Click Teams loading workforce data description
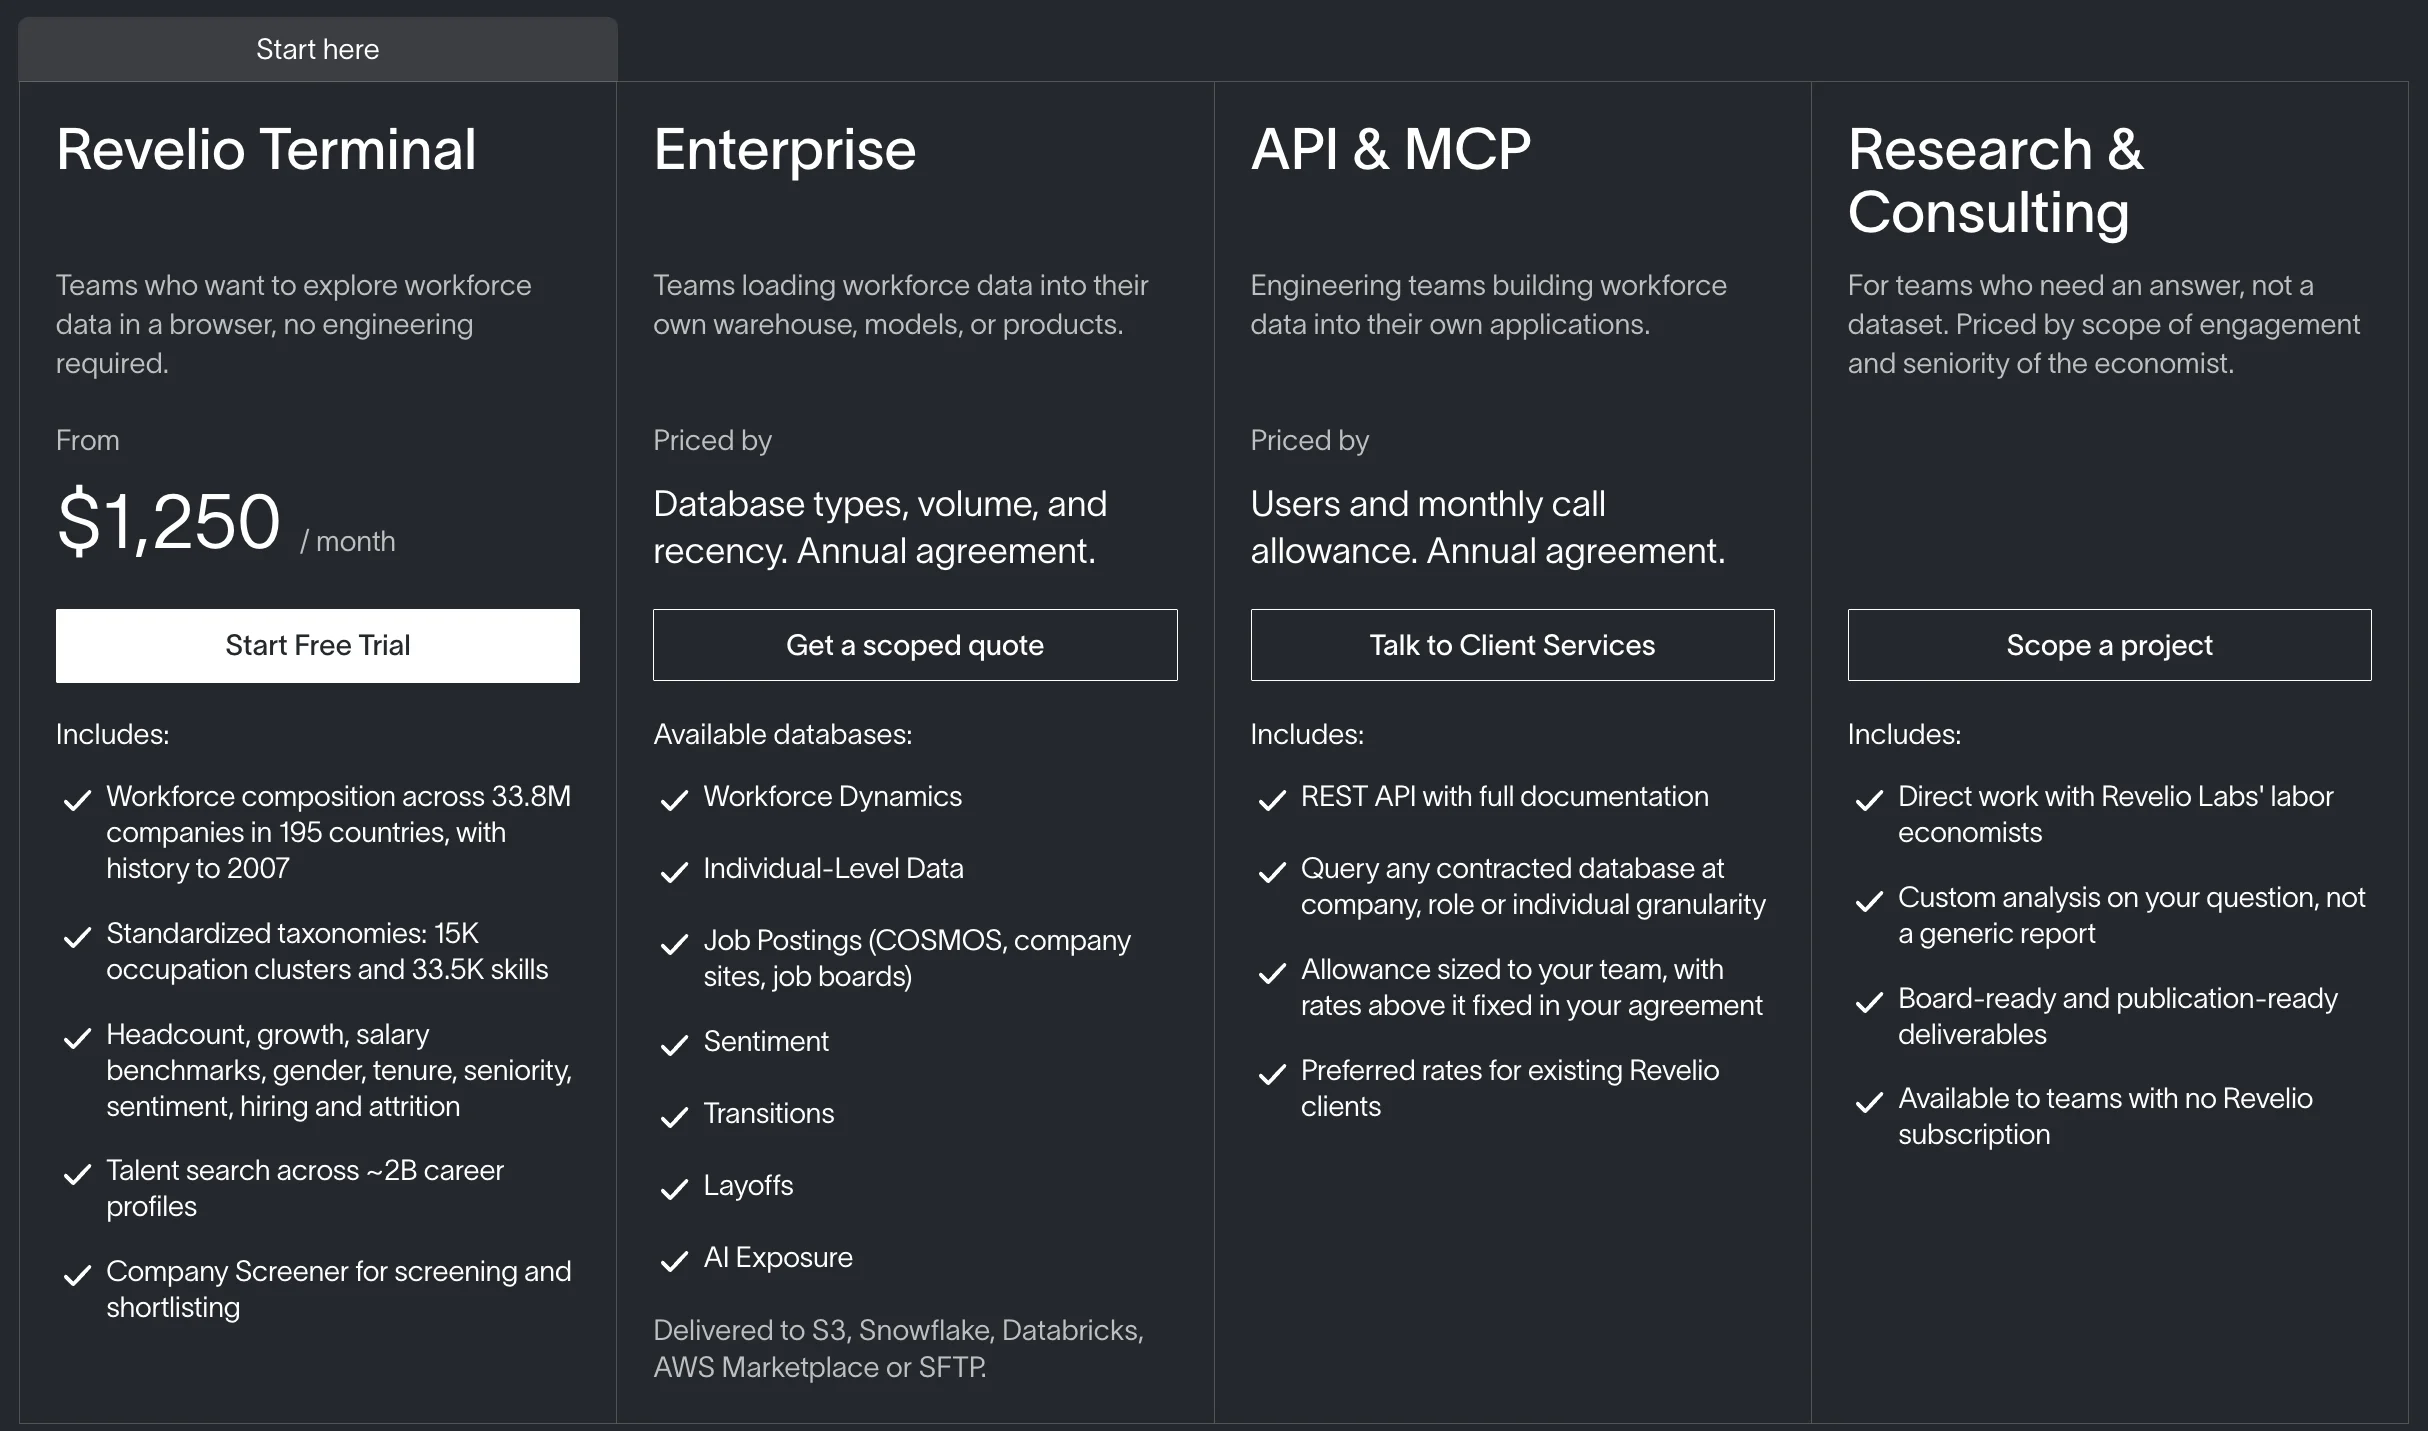Viewport: 2428px width, 1431px height. click(900, 304)
